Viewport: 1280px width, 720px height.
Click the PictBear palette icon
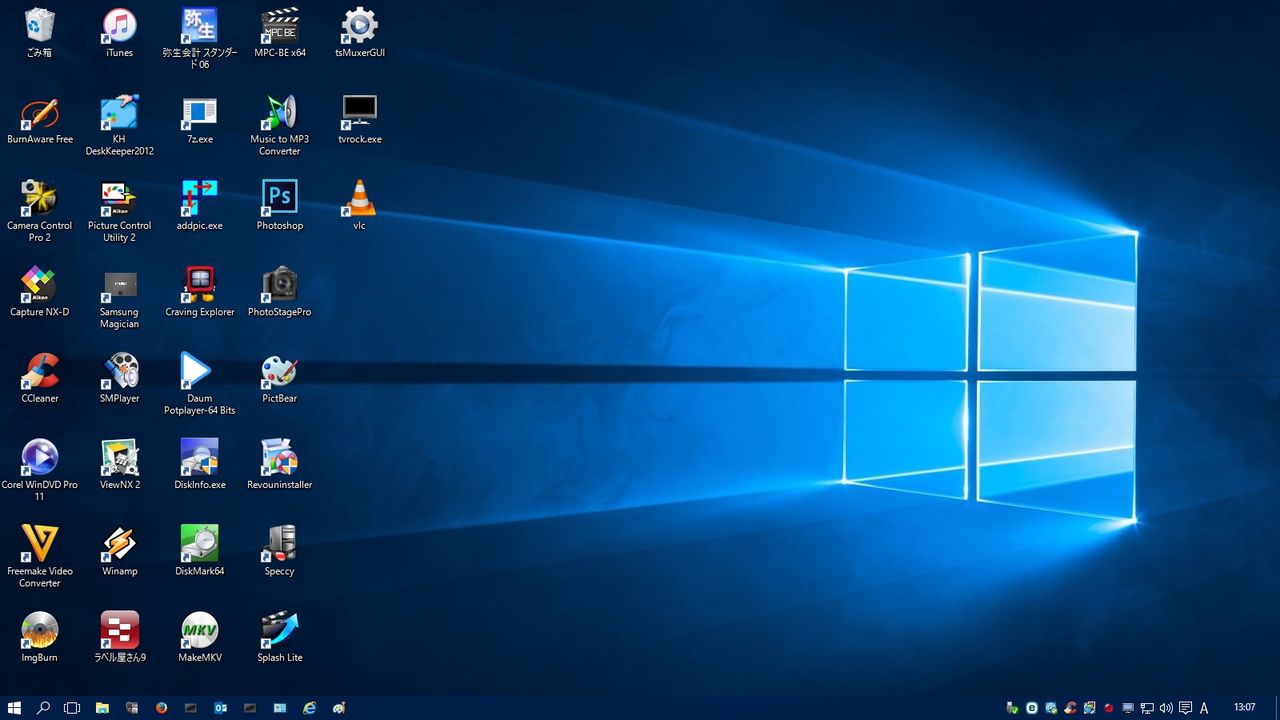[280, 378]
